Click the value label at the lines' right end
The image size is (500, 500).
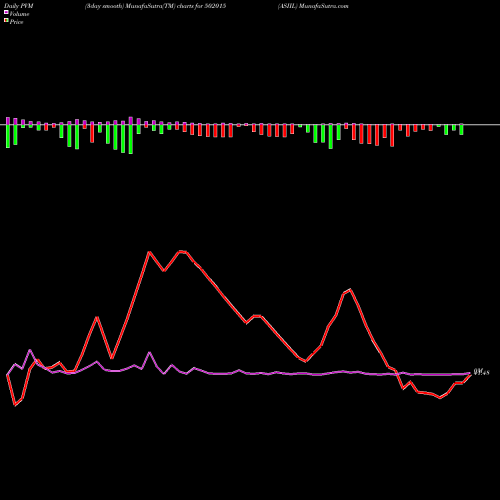[x=481, y=373]
